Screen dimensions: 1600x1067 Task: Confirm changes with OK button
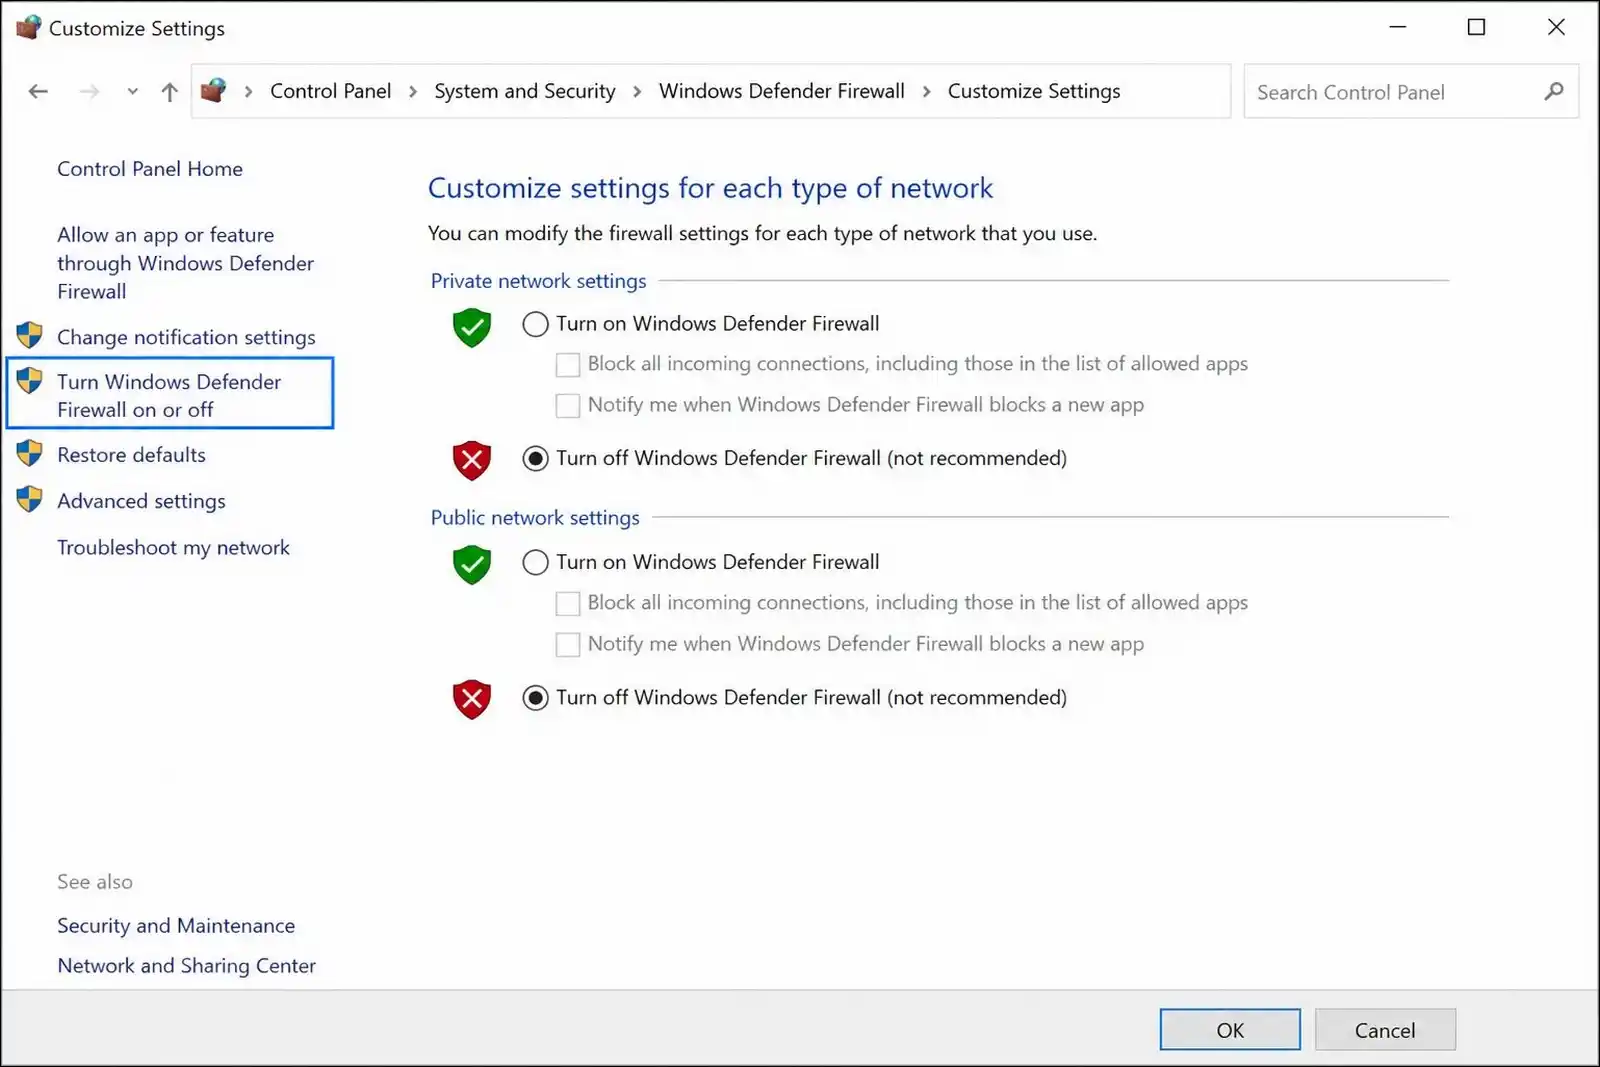tap(1230, 1030)
